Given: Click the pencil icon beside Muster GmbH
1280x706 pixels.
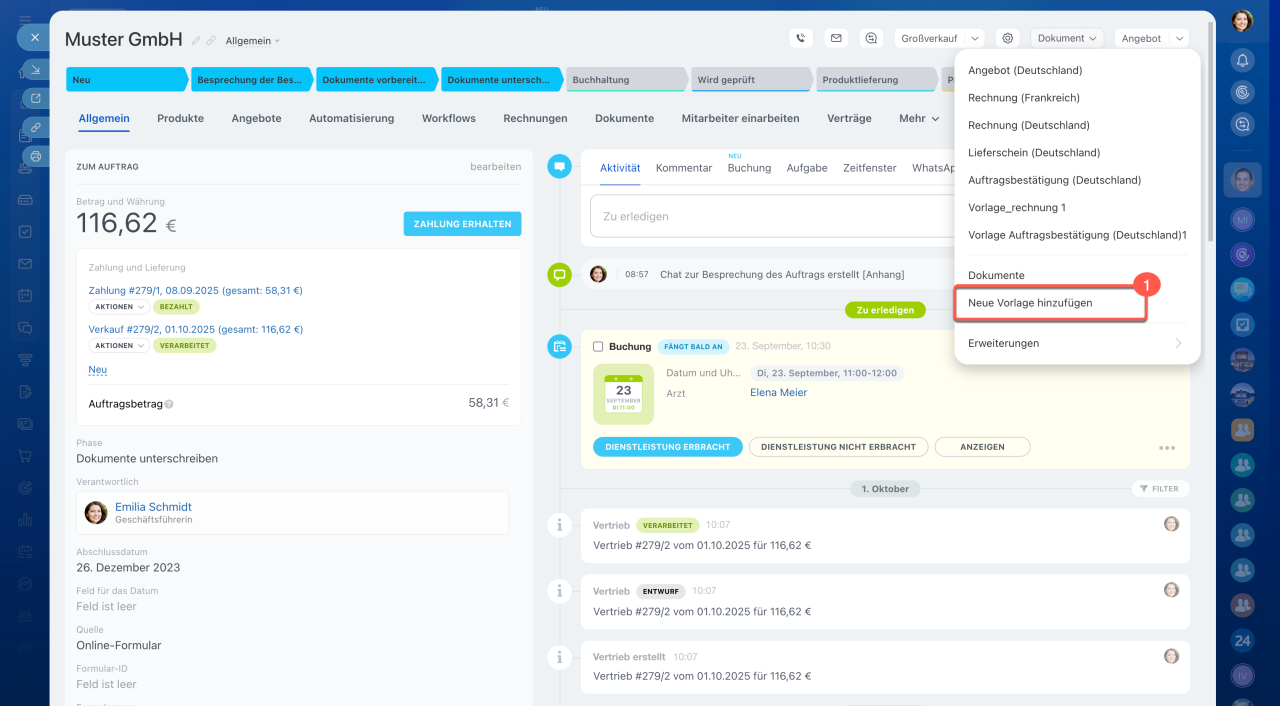Looking at the screenshot, I should pyautogui.click(x=196, y=41).
